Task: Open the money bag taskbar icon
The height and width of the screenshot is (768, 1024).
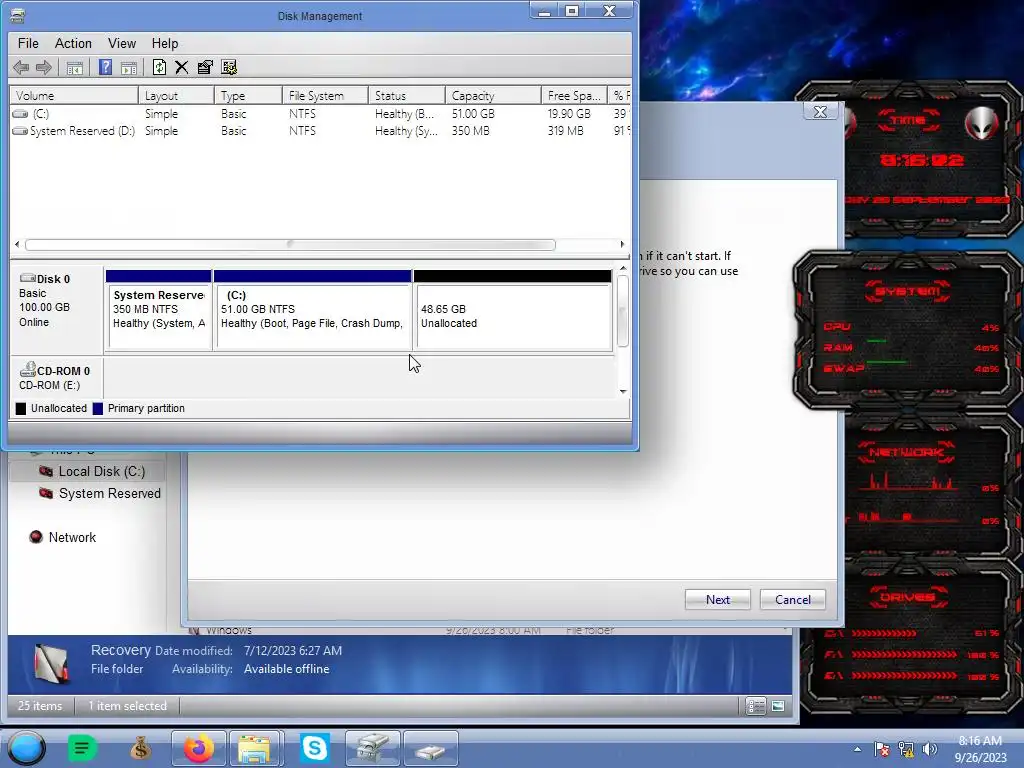Action: pyautogui.click(x=140, y=748)
